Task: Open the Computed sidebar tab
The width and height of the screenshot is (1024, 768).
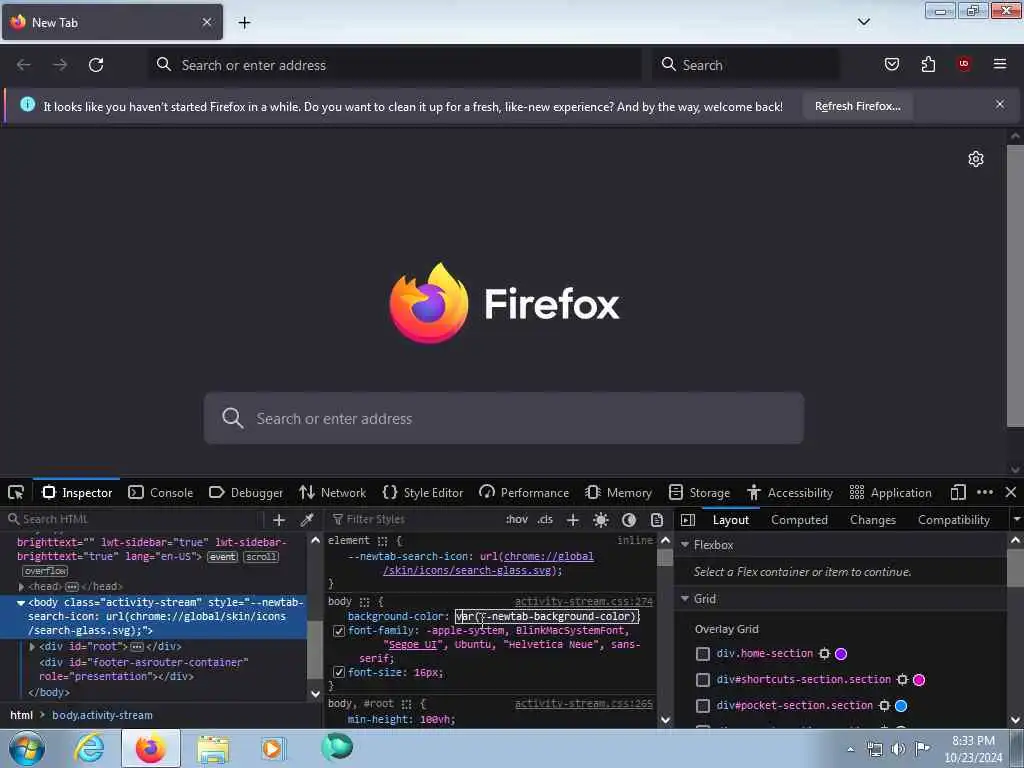Action: pyautogui.click(x=799, y=520)
